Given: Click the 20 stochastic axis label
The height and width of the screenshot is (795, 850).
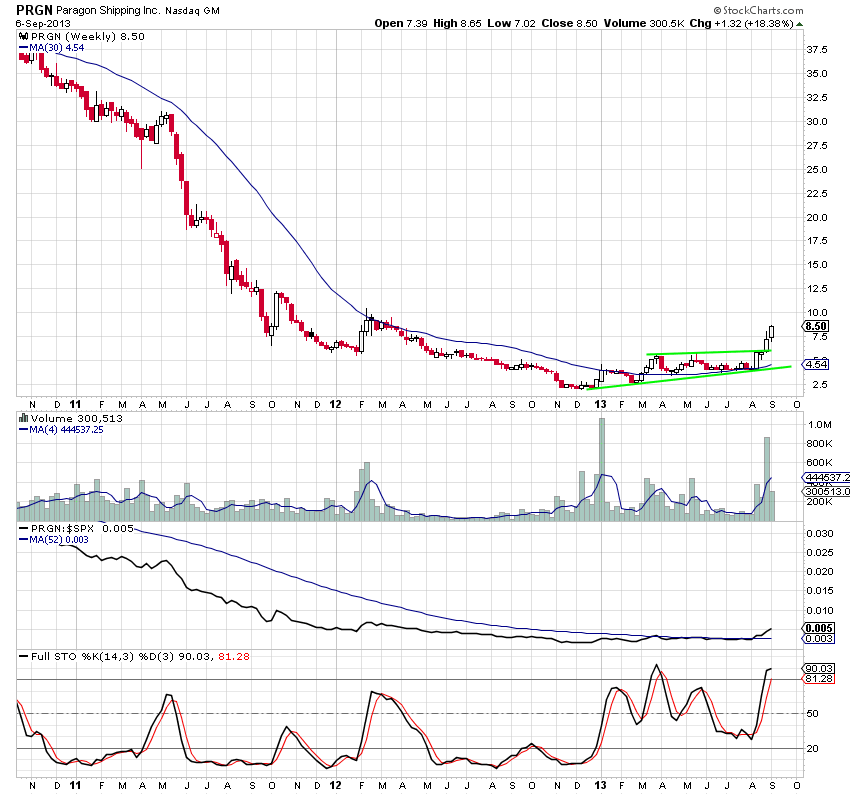Looking at the screenshot, I should (x=813, y=748).
